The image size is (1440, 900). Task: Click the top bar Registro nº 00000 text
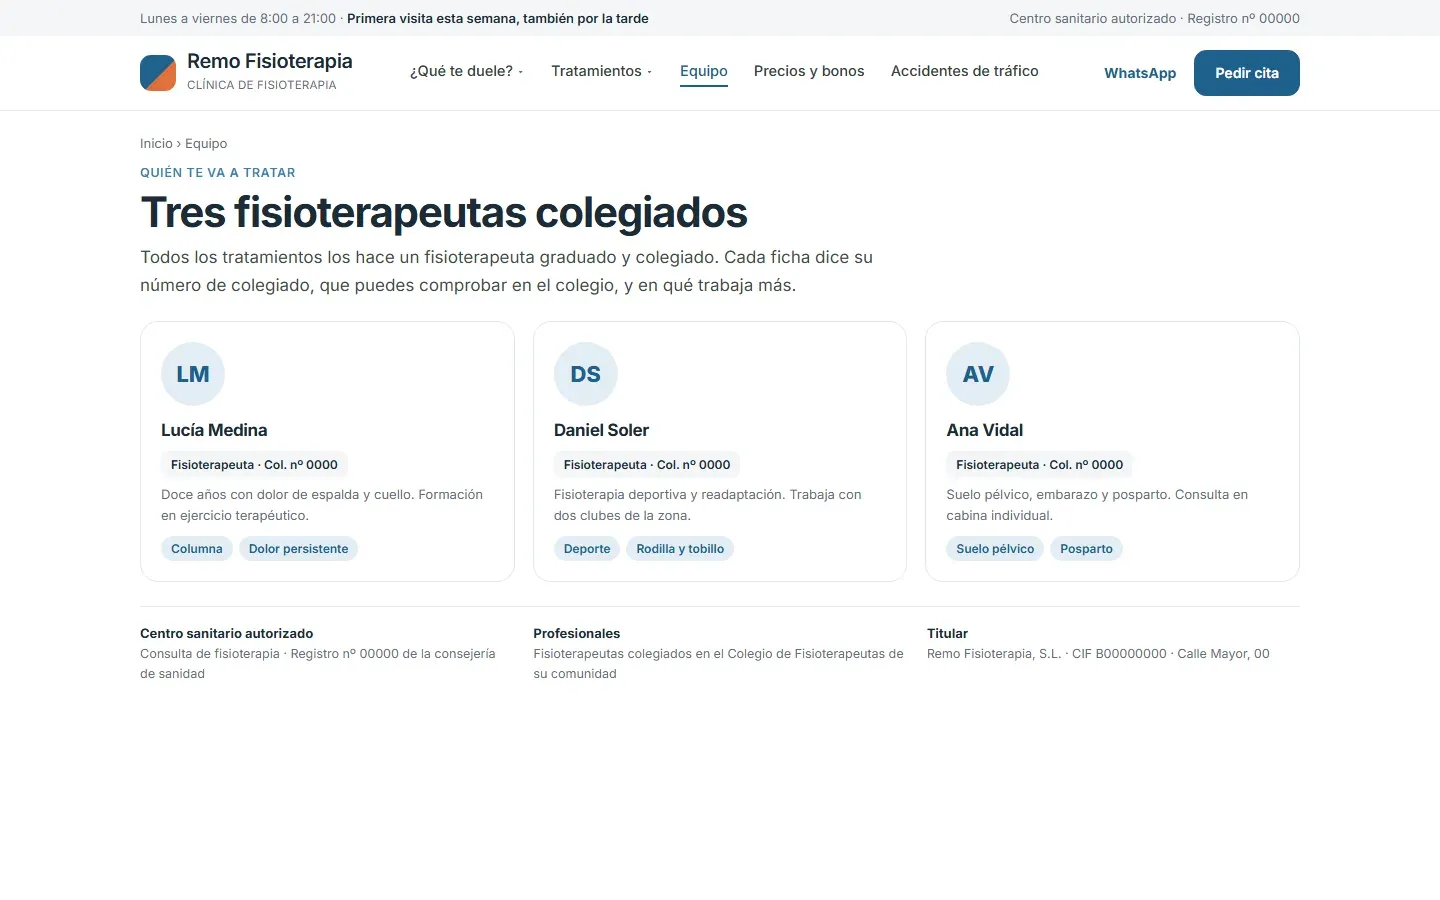[1243, 18]
